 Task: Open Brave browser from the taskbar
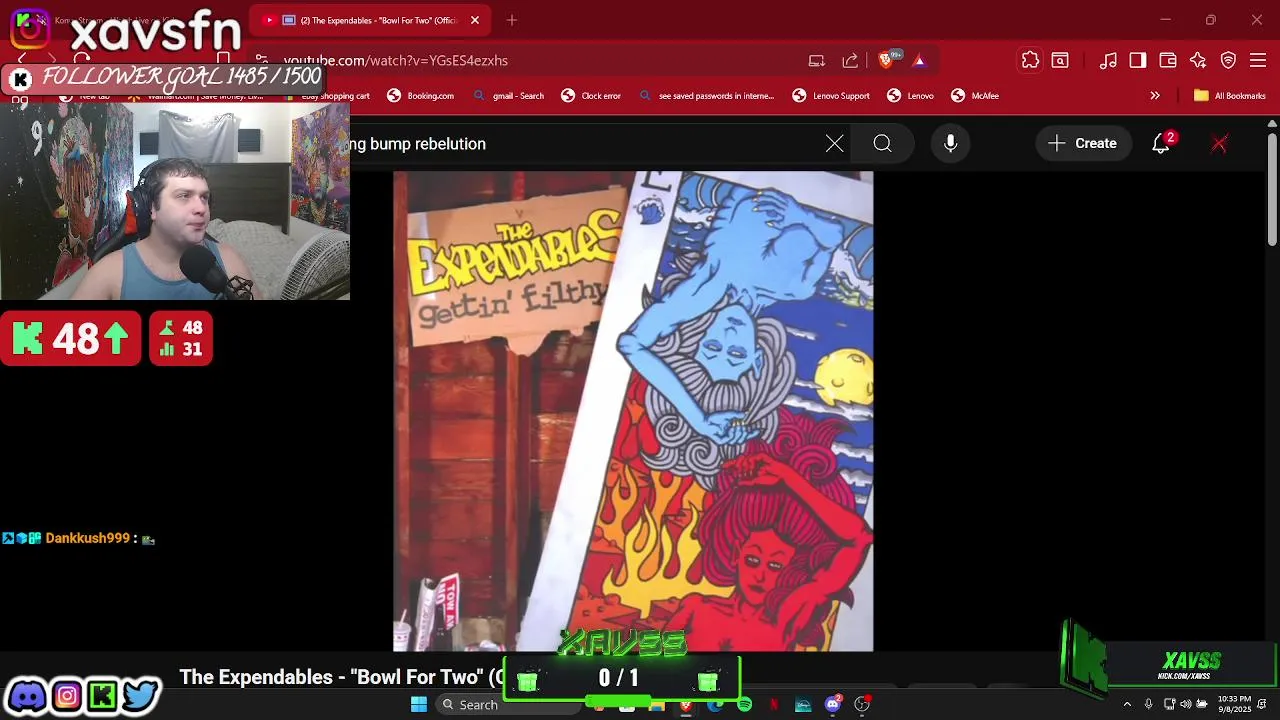coord(686,705)
